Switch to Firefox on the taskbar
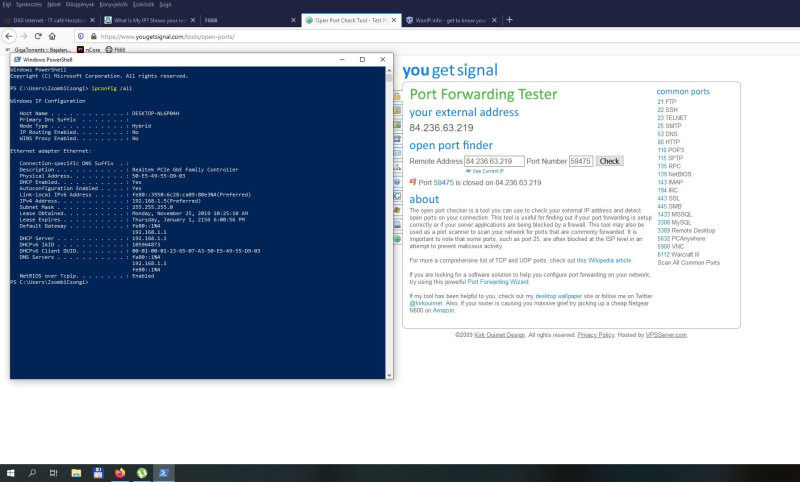The height and width of the screenshot is (482, 800). click(x=120, y=473)
